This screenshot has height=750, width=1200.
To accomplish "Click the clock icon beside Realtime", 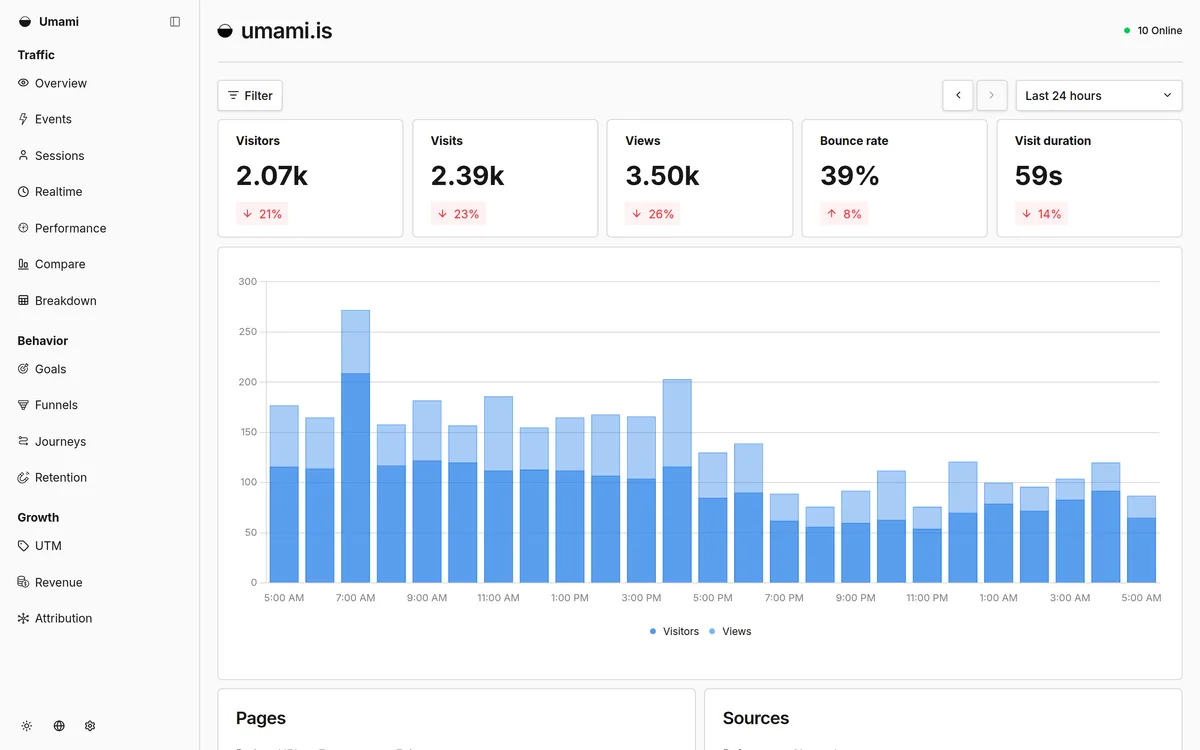I will click(x=24, y=192).
